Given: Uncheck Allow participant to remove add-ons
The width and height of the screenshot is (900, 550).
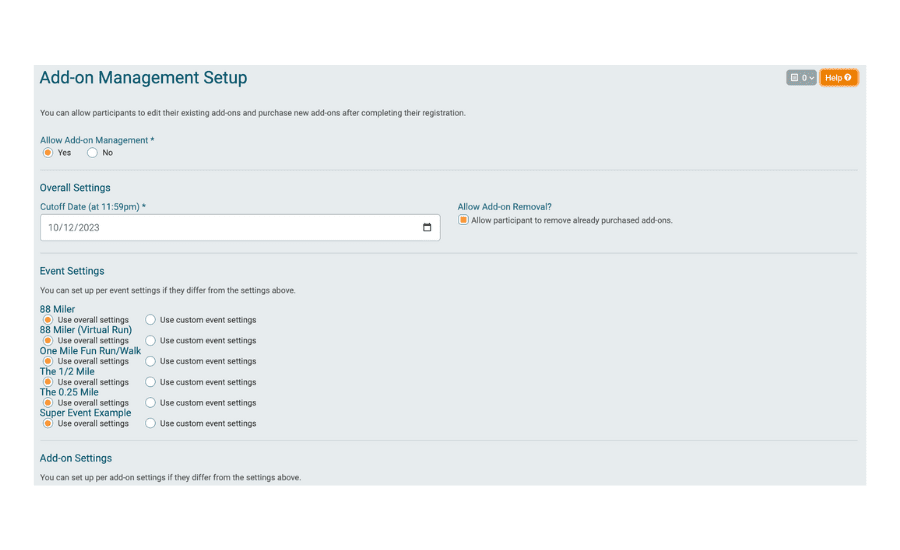Looking at the screenshot, I should 463,220.
